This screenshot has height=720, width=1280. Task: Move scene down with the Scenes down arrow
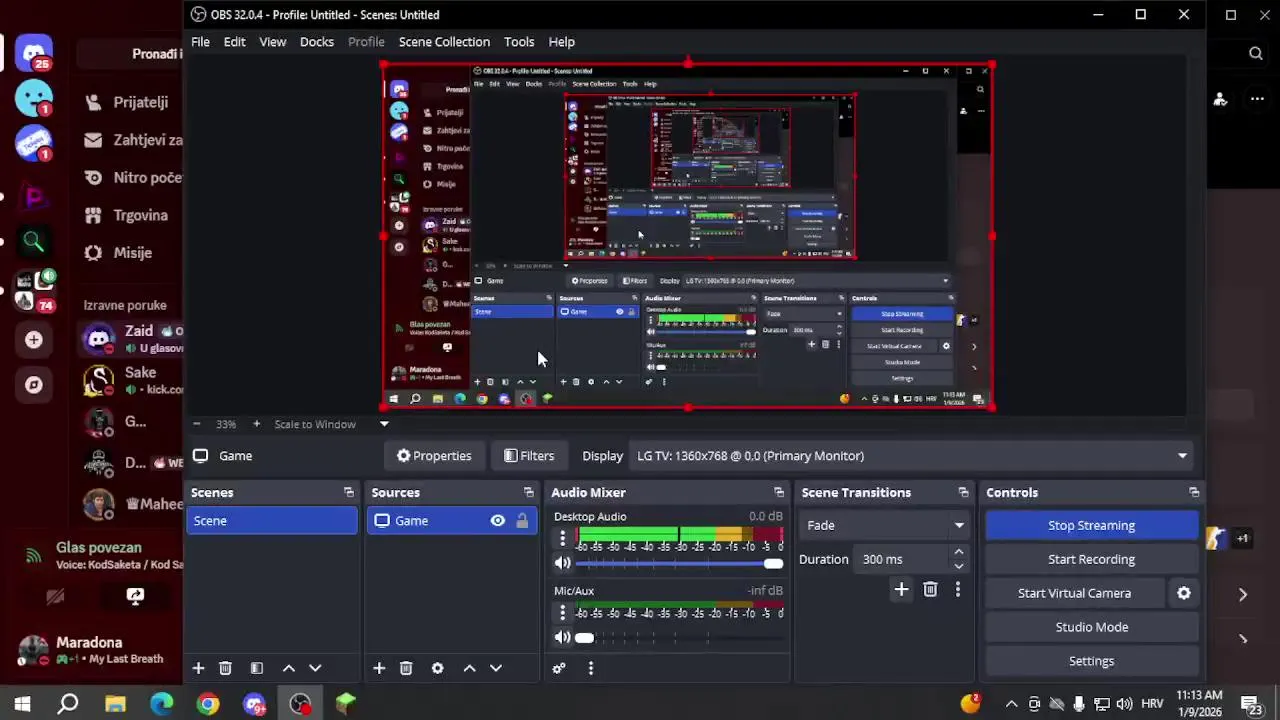[x=315, y=668]
